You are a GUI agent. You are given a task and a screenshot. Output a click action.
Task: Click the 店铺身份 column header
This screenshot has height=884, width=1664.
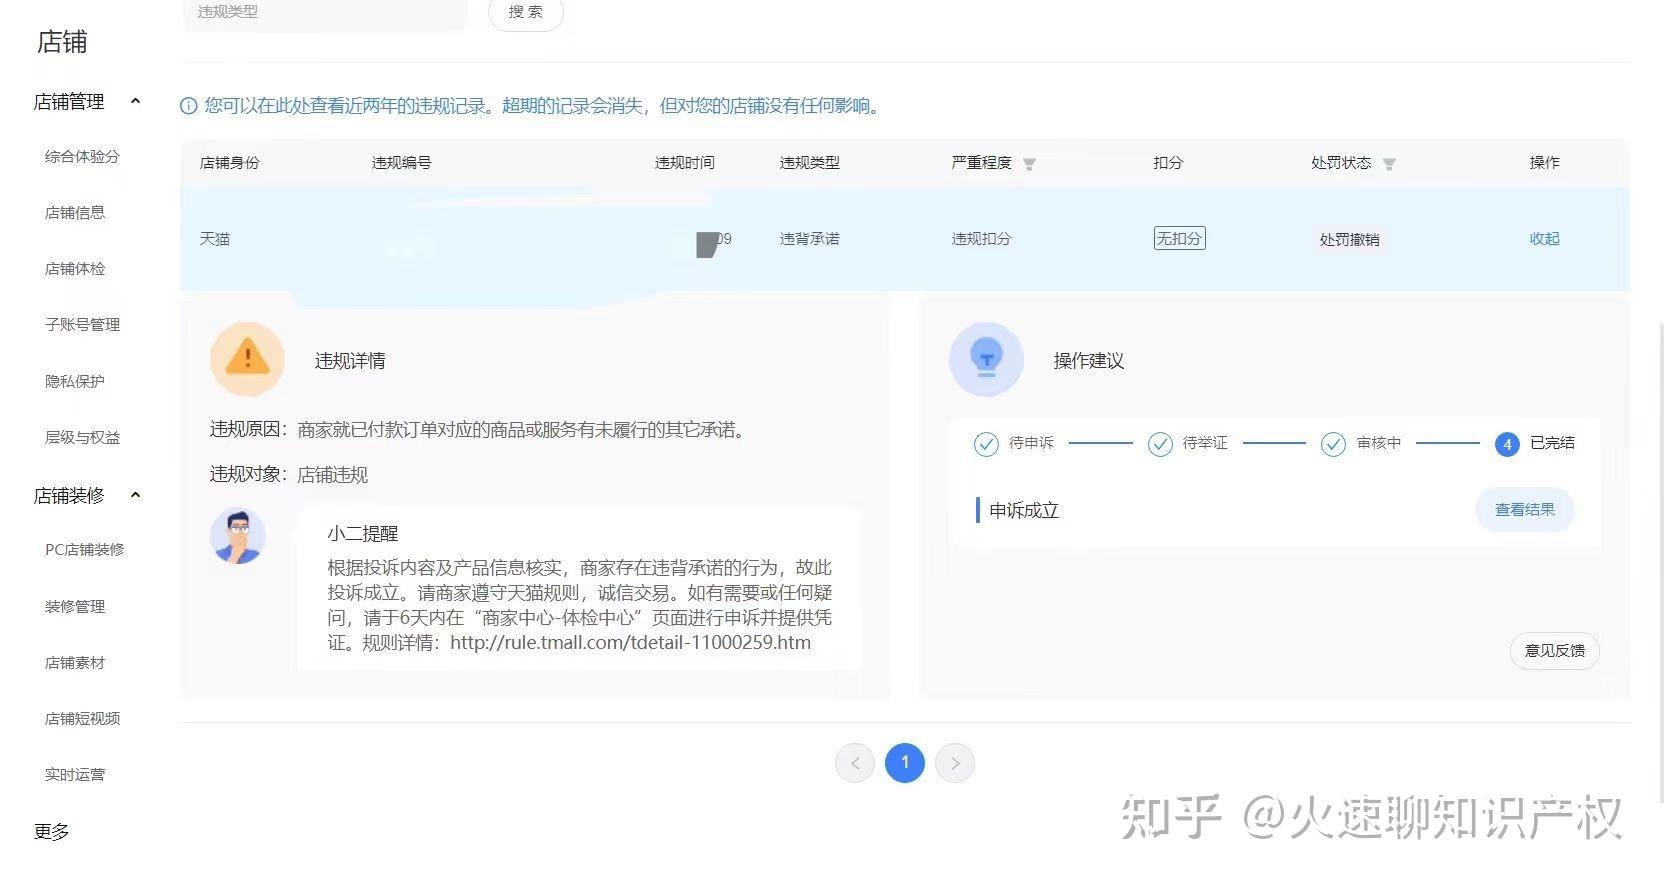tap(230, 163)
